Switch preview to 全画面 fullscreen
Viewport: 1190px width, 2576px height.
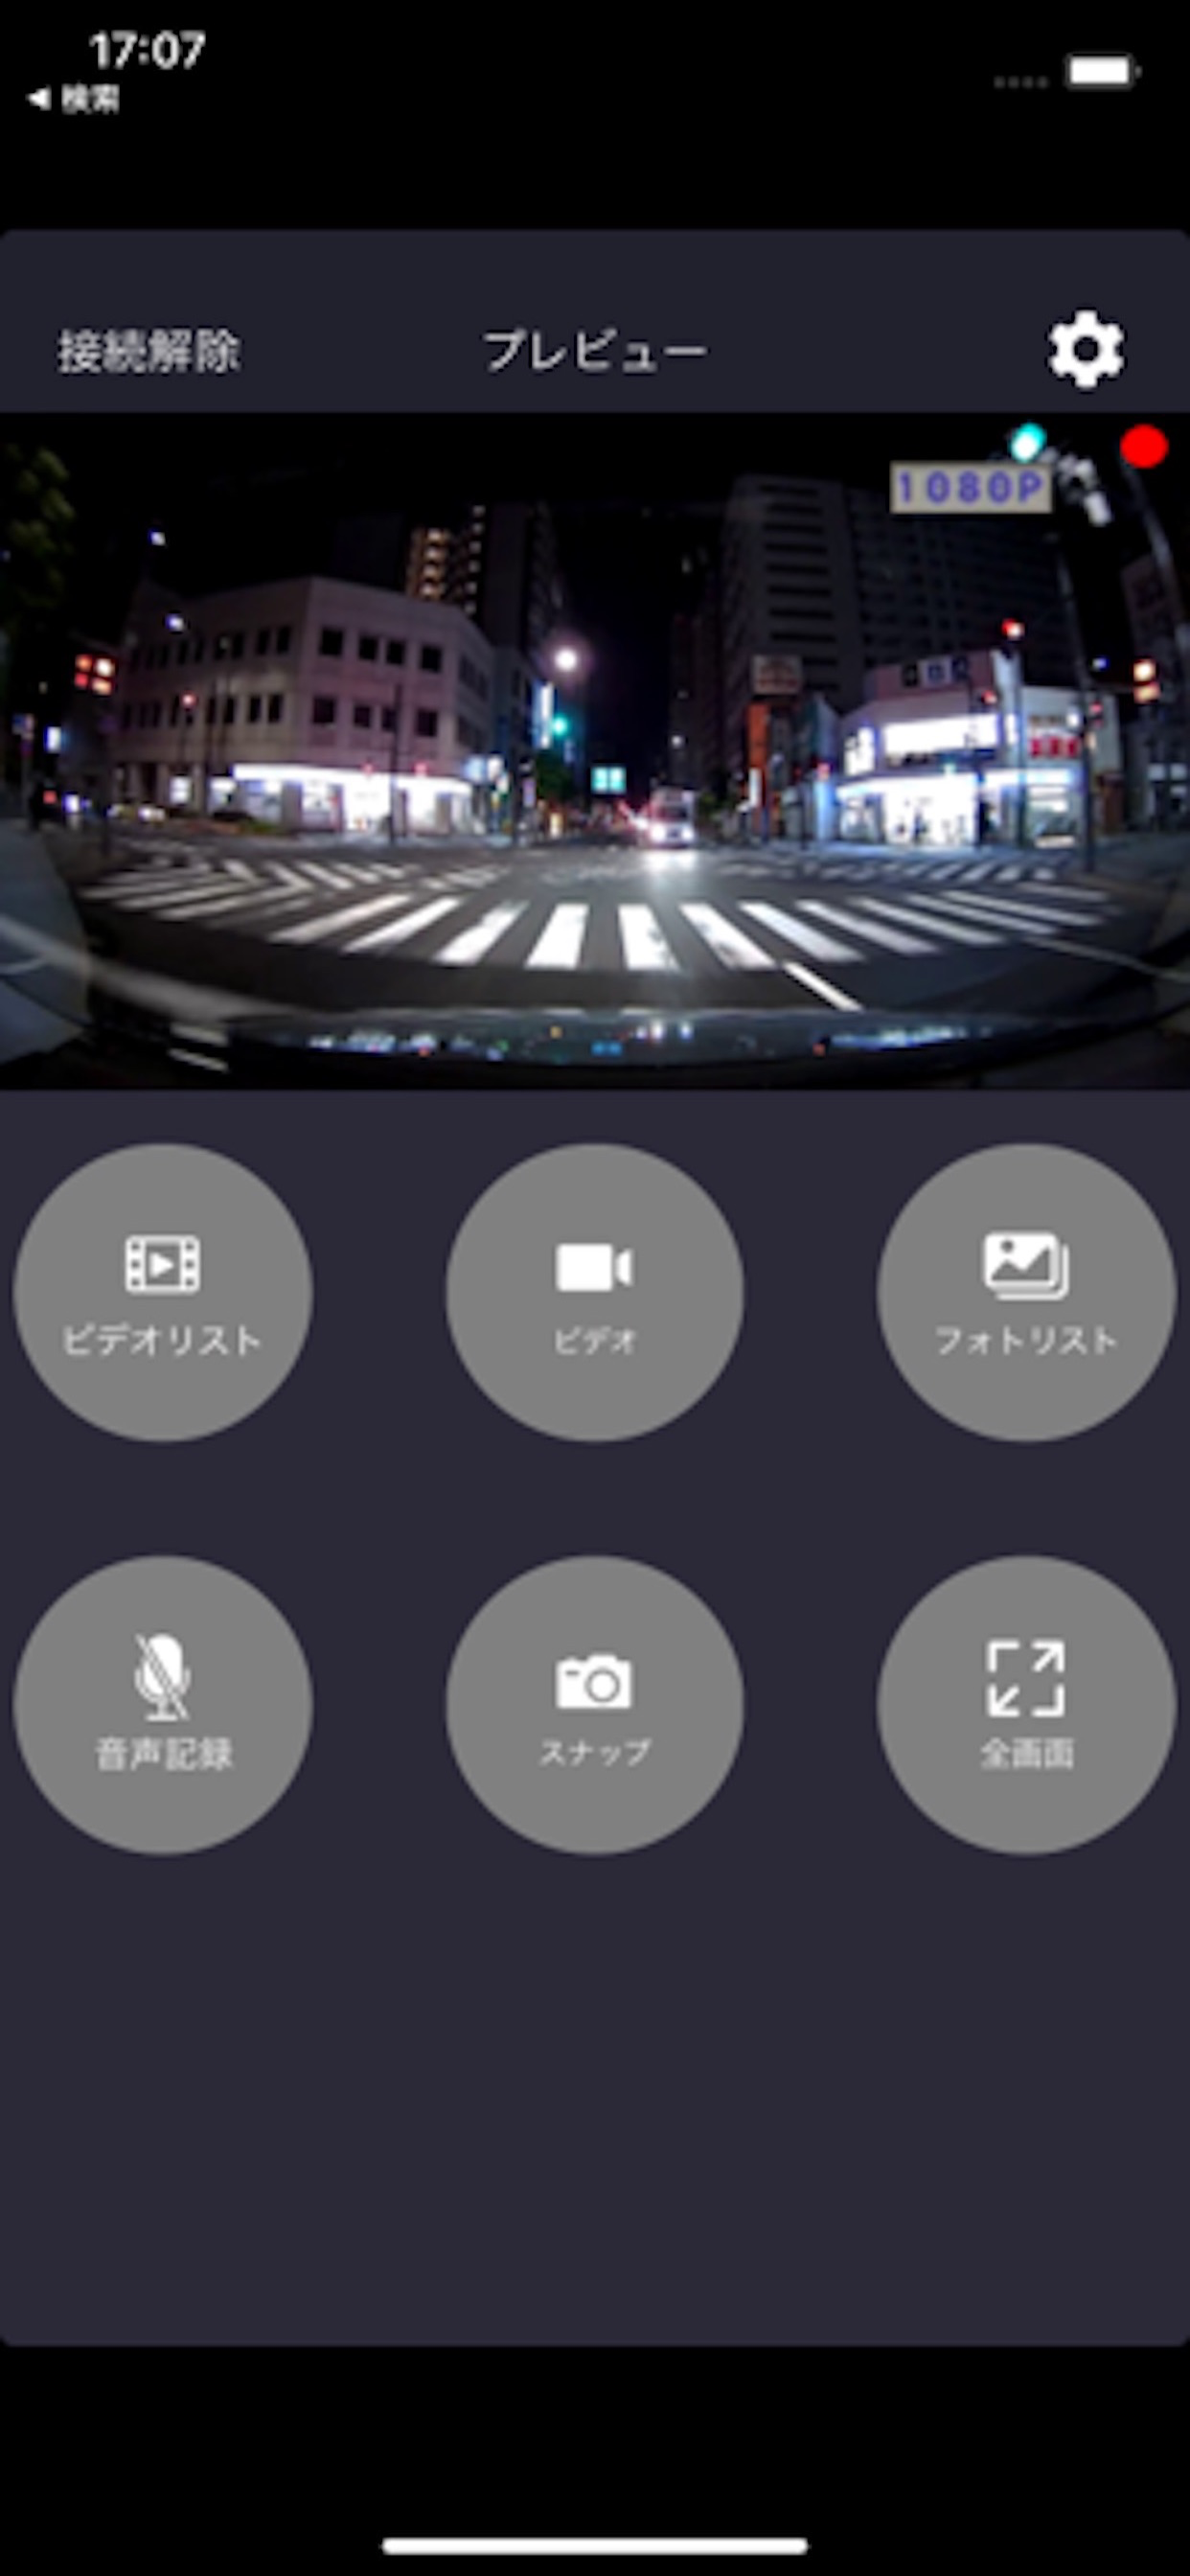pyautogui.click(x=1026, y=1705)
